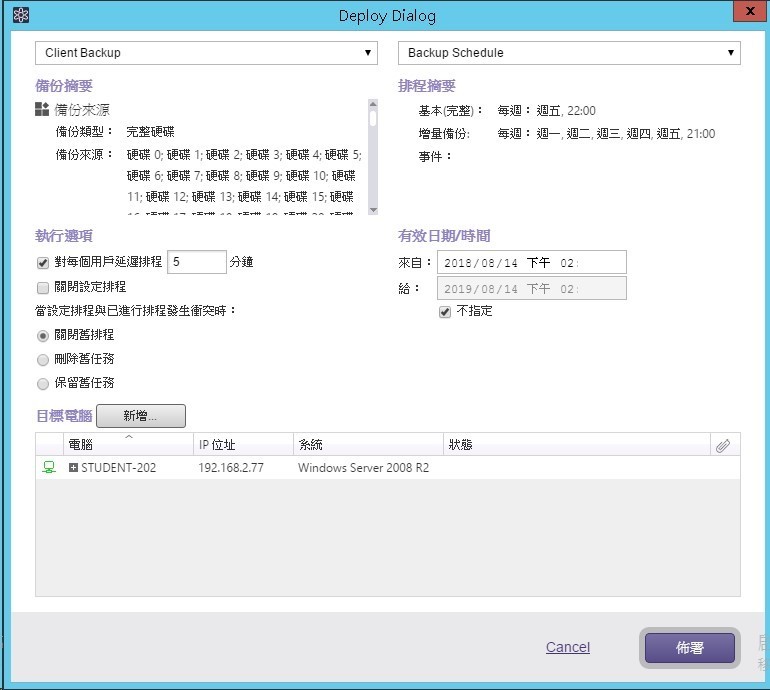Uncheck the 不指定 checkbox
The height and width of the screenshot is (690, 770).
pyautogui.click(x=445, y=311)
